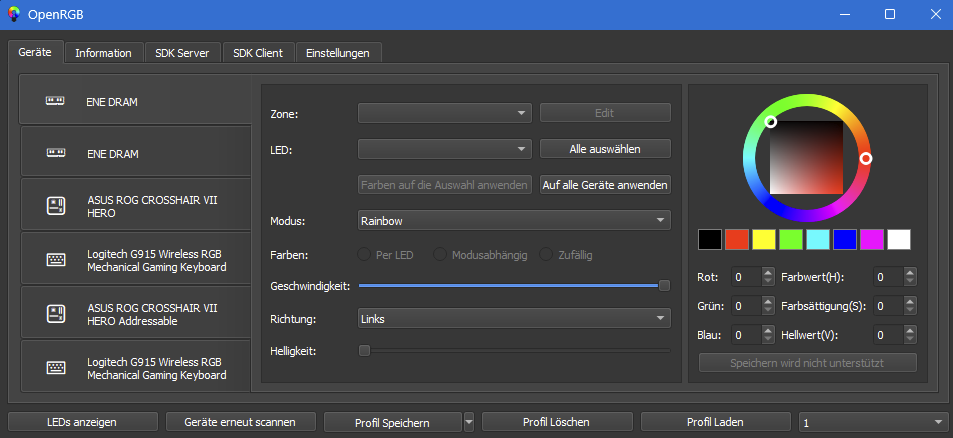Viewport: 953px width, 438px height.
Task: Click the Geschwindigkeit slider handle
Action: [664, 286]
